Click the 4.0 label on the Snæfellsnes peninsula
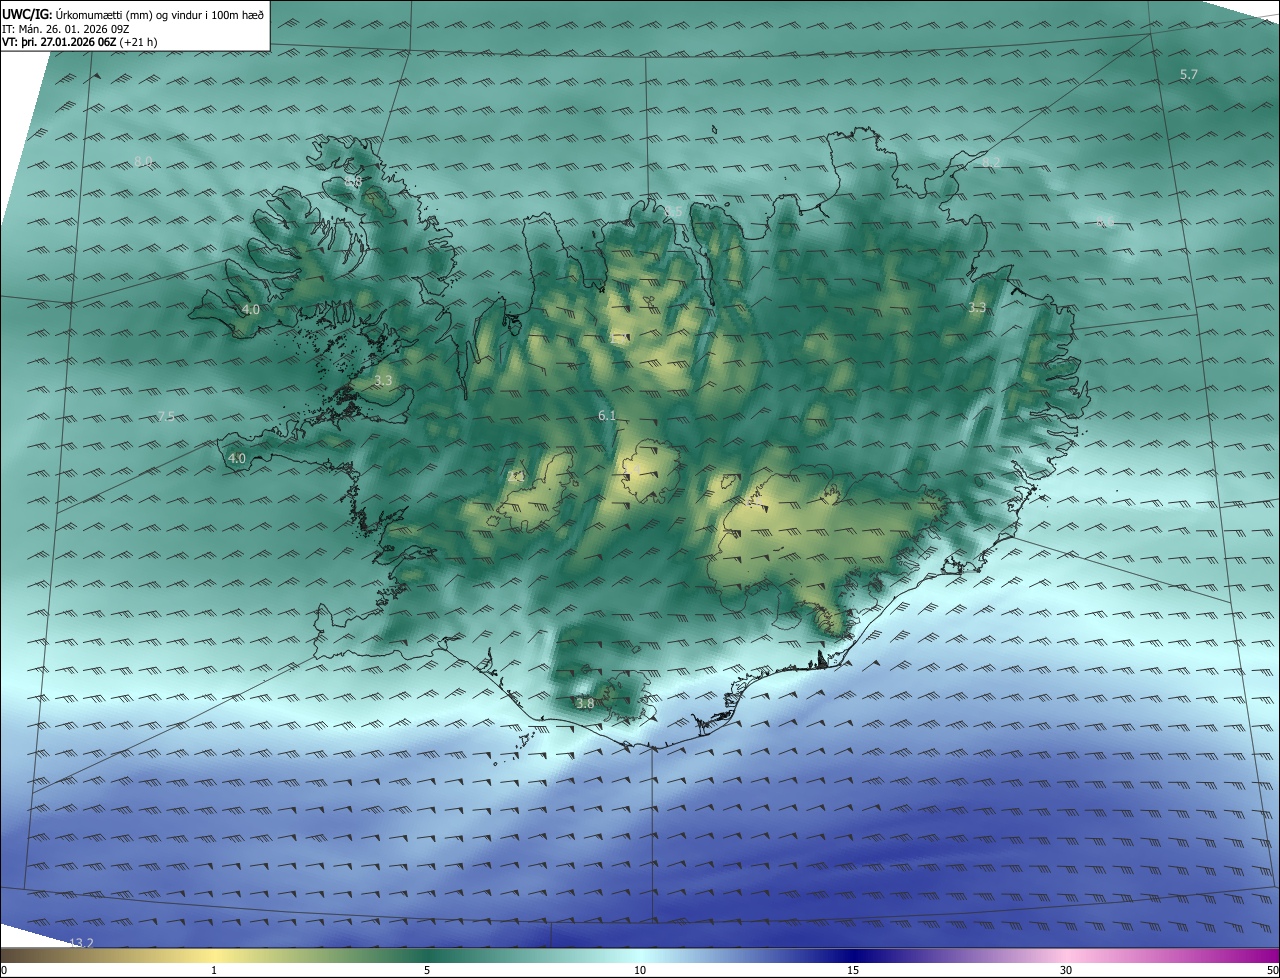This screenshot has height=978, width=1280. pyautogui.click(x=237, y=459)
